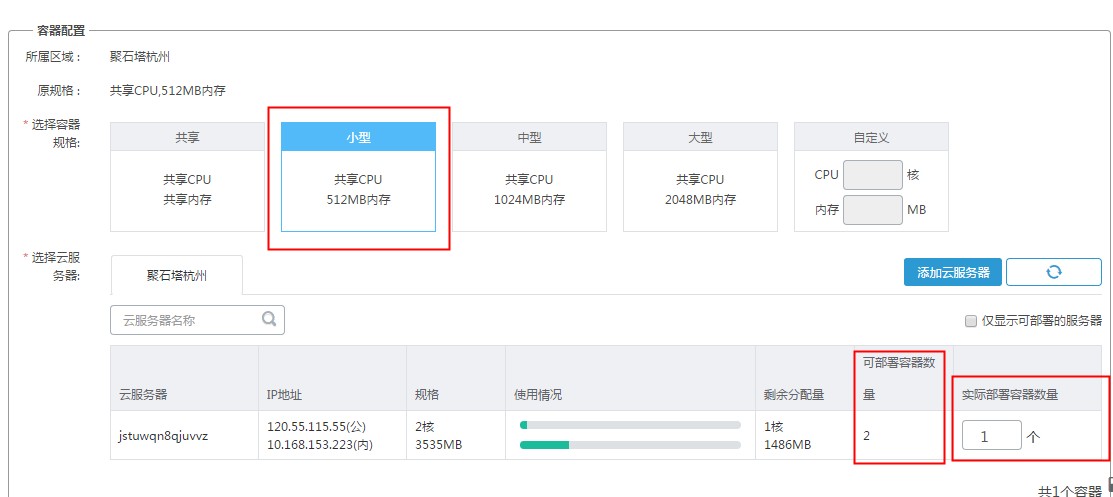Open the 聚石塔杭州 region tab
This screenshot has width=1113, height=497.
click(x=177, y=274)
